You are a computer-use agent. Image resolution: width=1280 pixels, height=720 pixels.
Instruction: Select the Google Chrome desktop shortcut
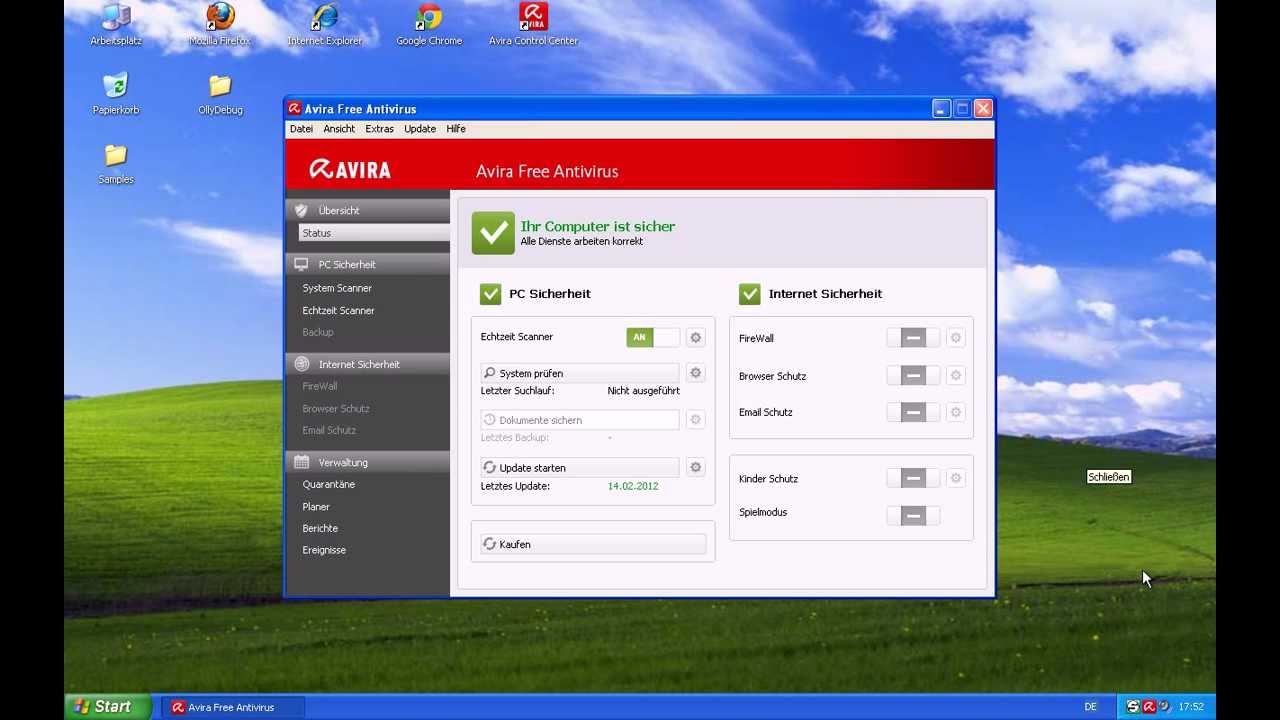click(x=429, y=24)
